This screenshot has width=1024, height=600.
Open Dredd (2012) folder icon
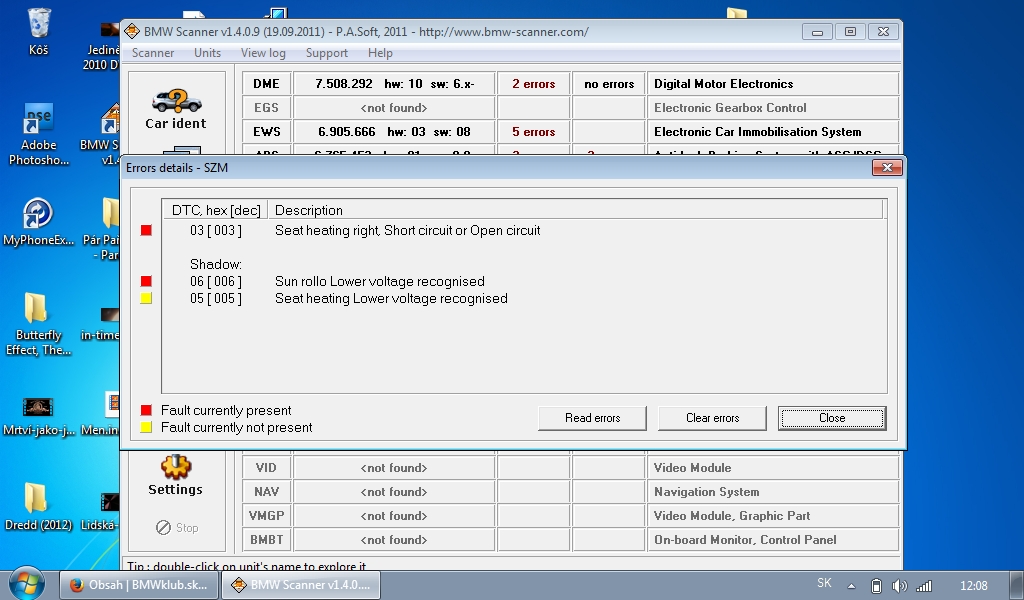point(35,498)
